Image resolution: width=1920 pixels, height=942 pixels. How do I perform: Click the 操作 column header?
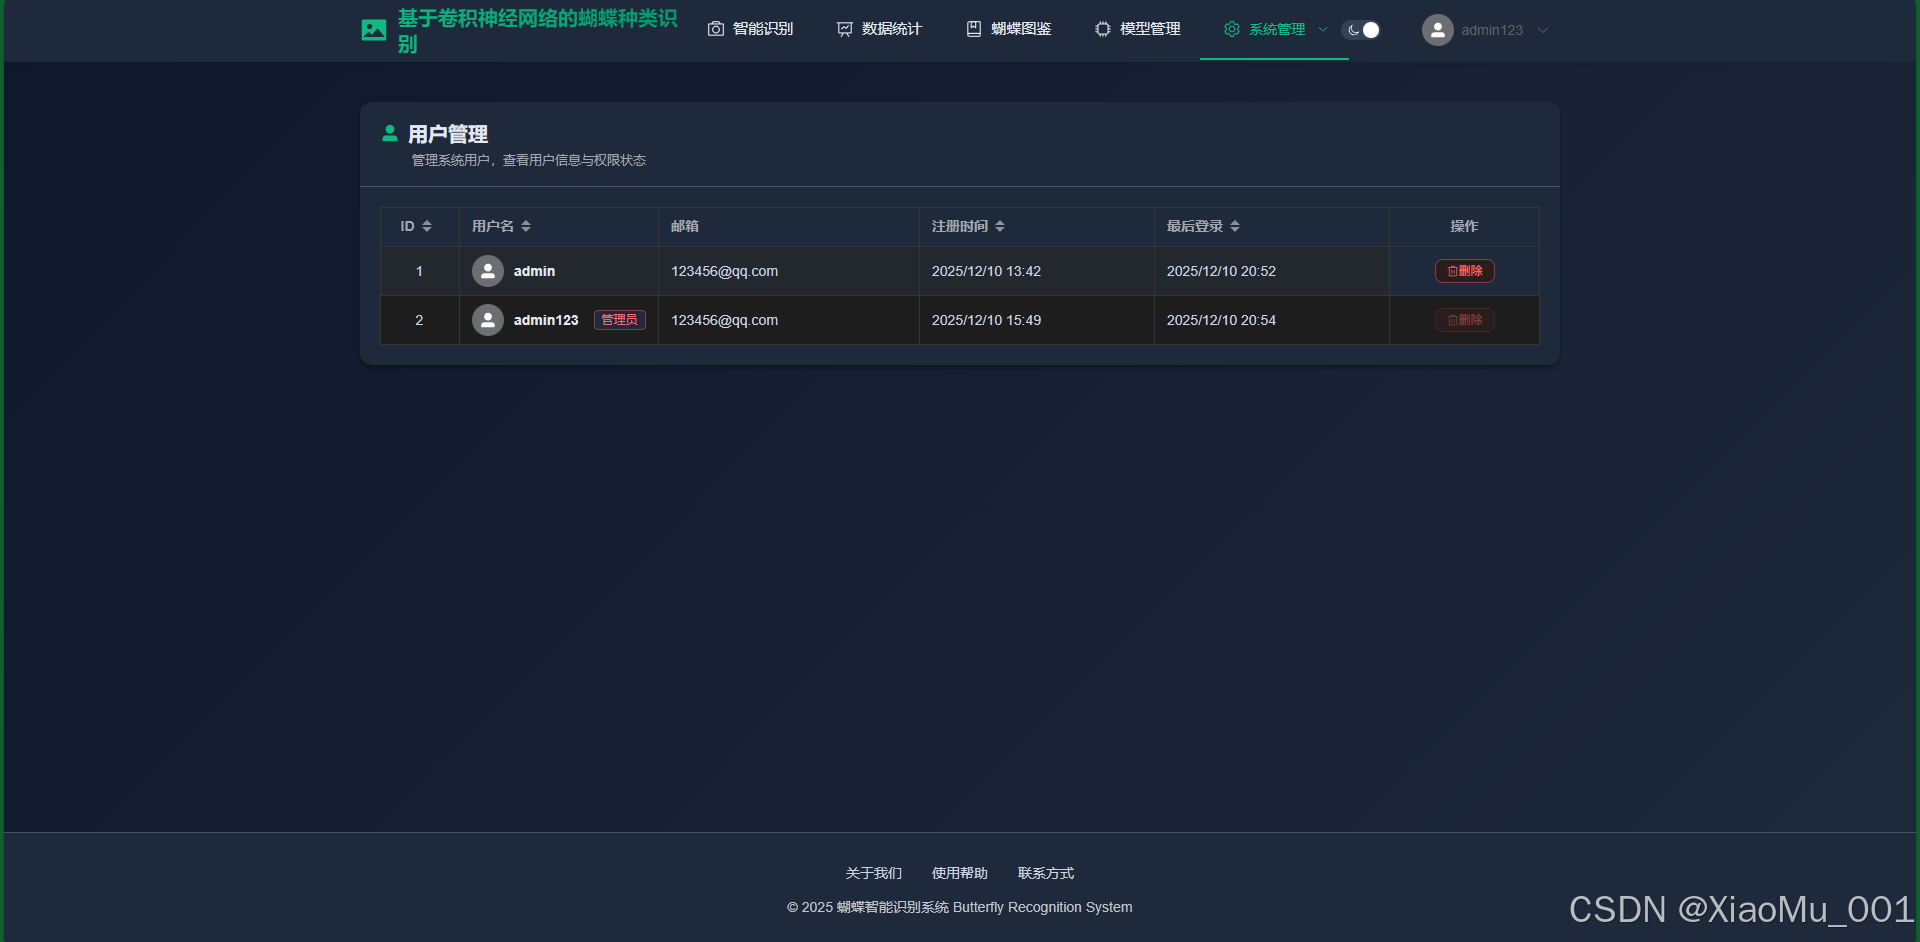tap(1464, 226)
